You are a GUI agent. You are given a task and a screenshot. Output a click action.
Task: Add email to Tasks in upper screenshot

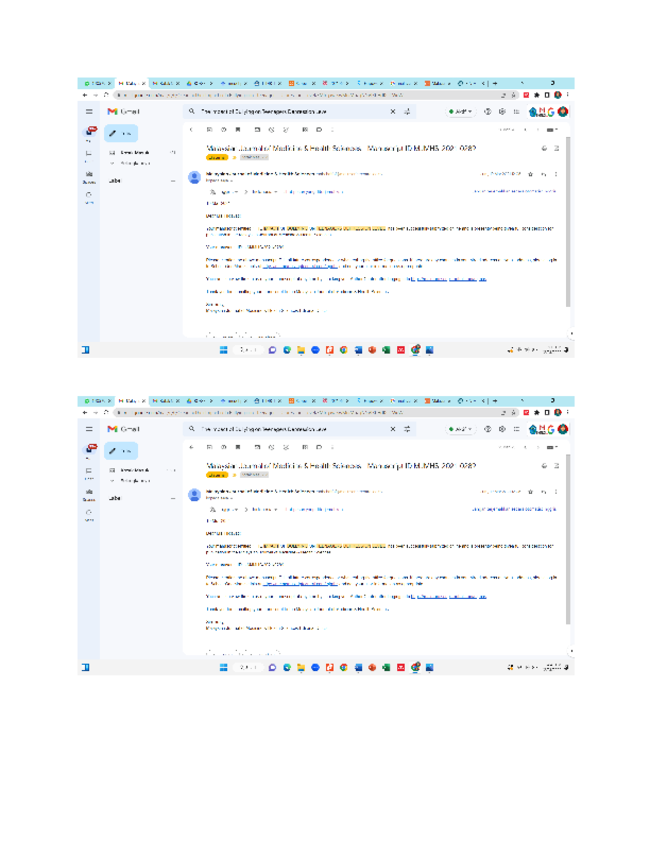tap(286, 130)
